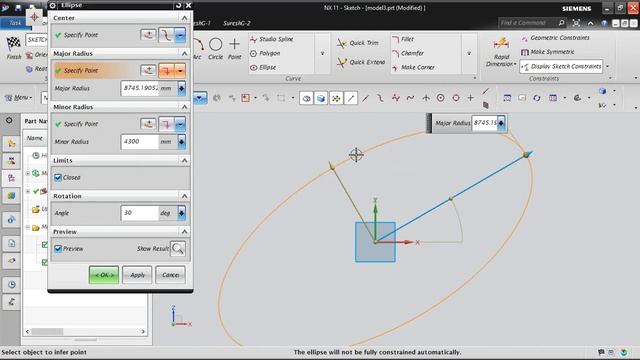This screenshot has width=640, height=360.
Task: Collapse the Major Radius section
Action: [x=184, y=53]
